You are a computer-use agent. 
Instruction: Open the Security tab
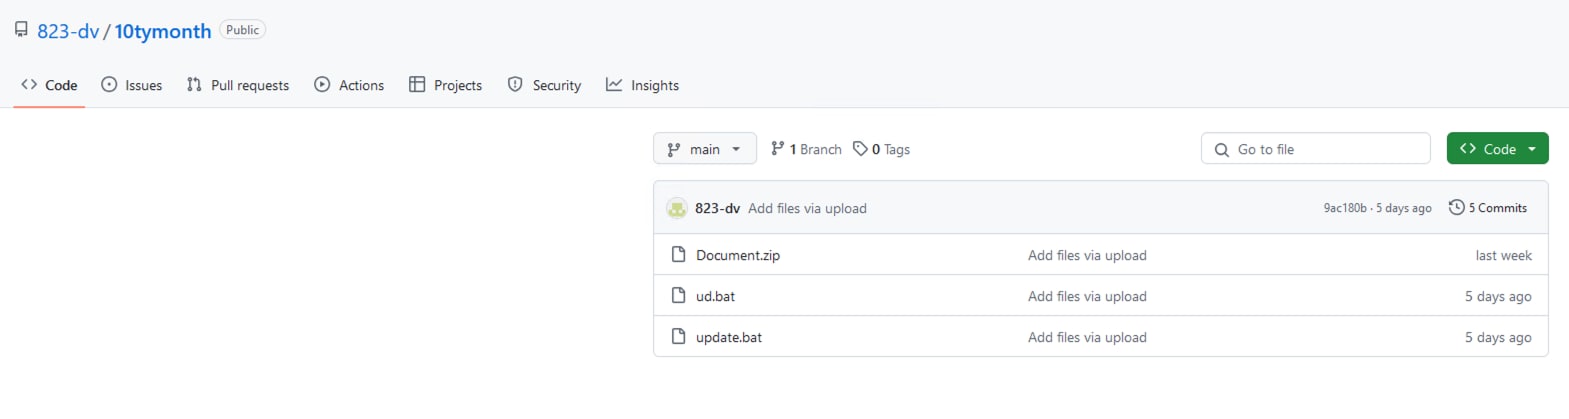pyautogui.click(x=544, y=85)
